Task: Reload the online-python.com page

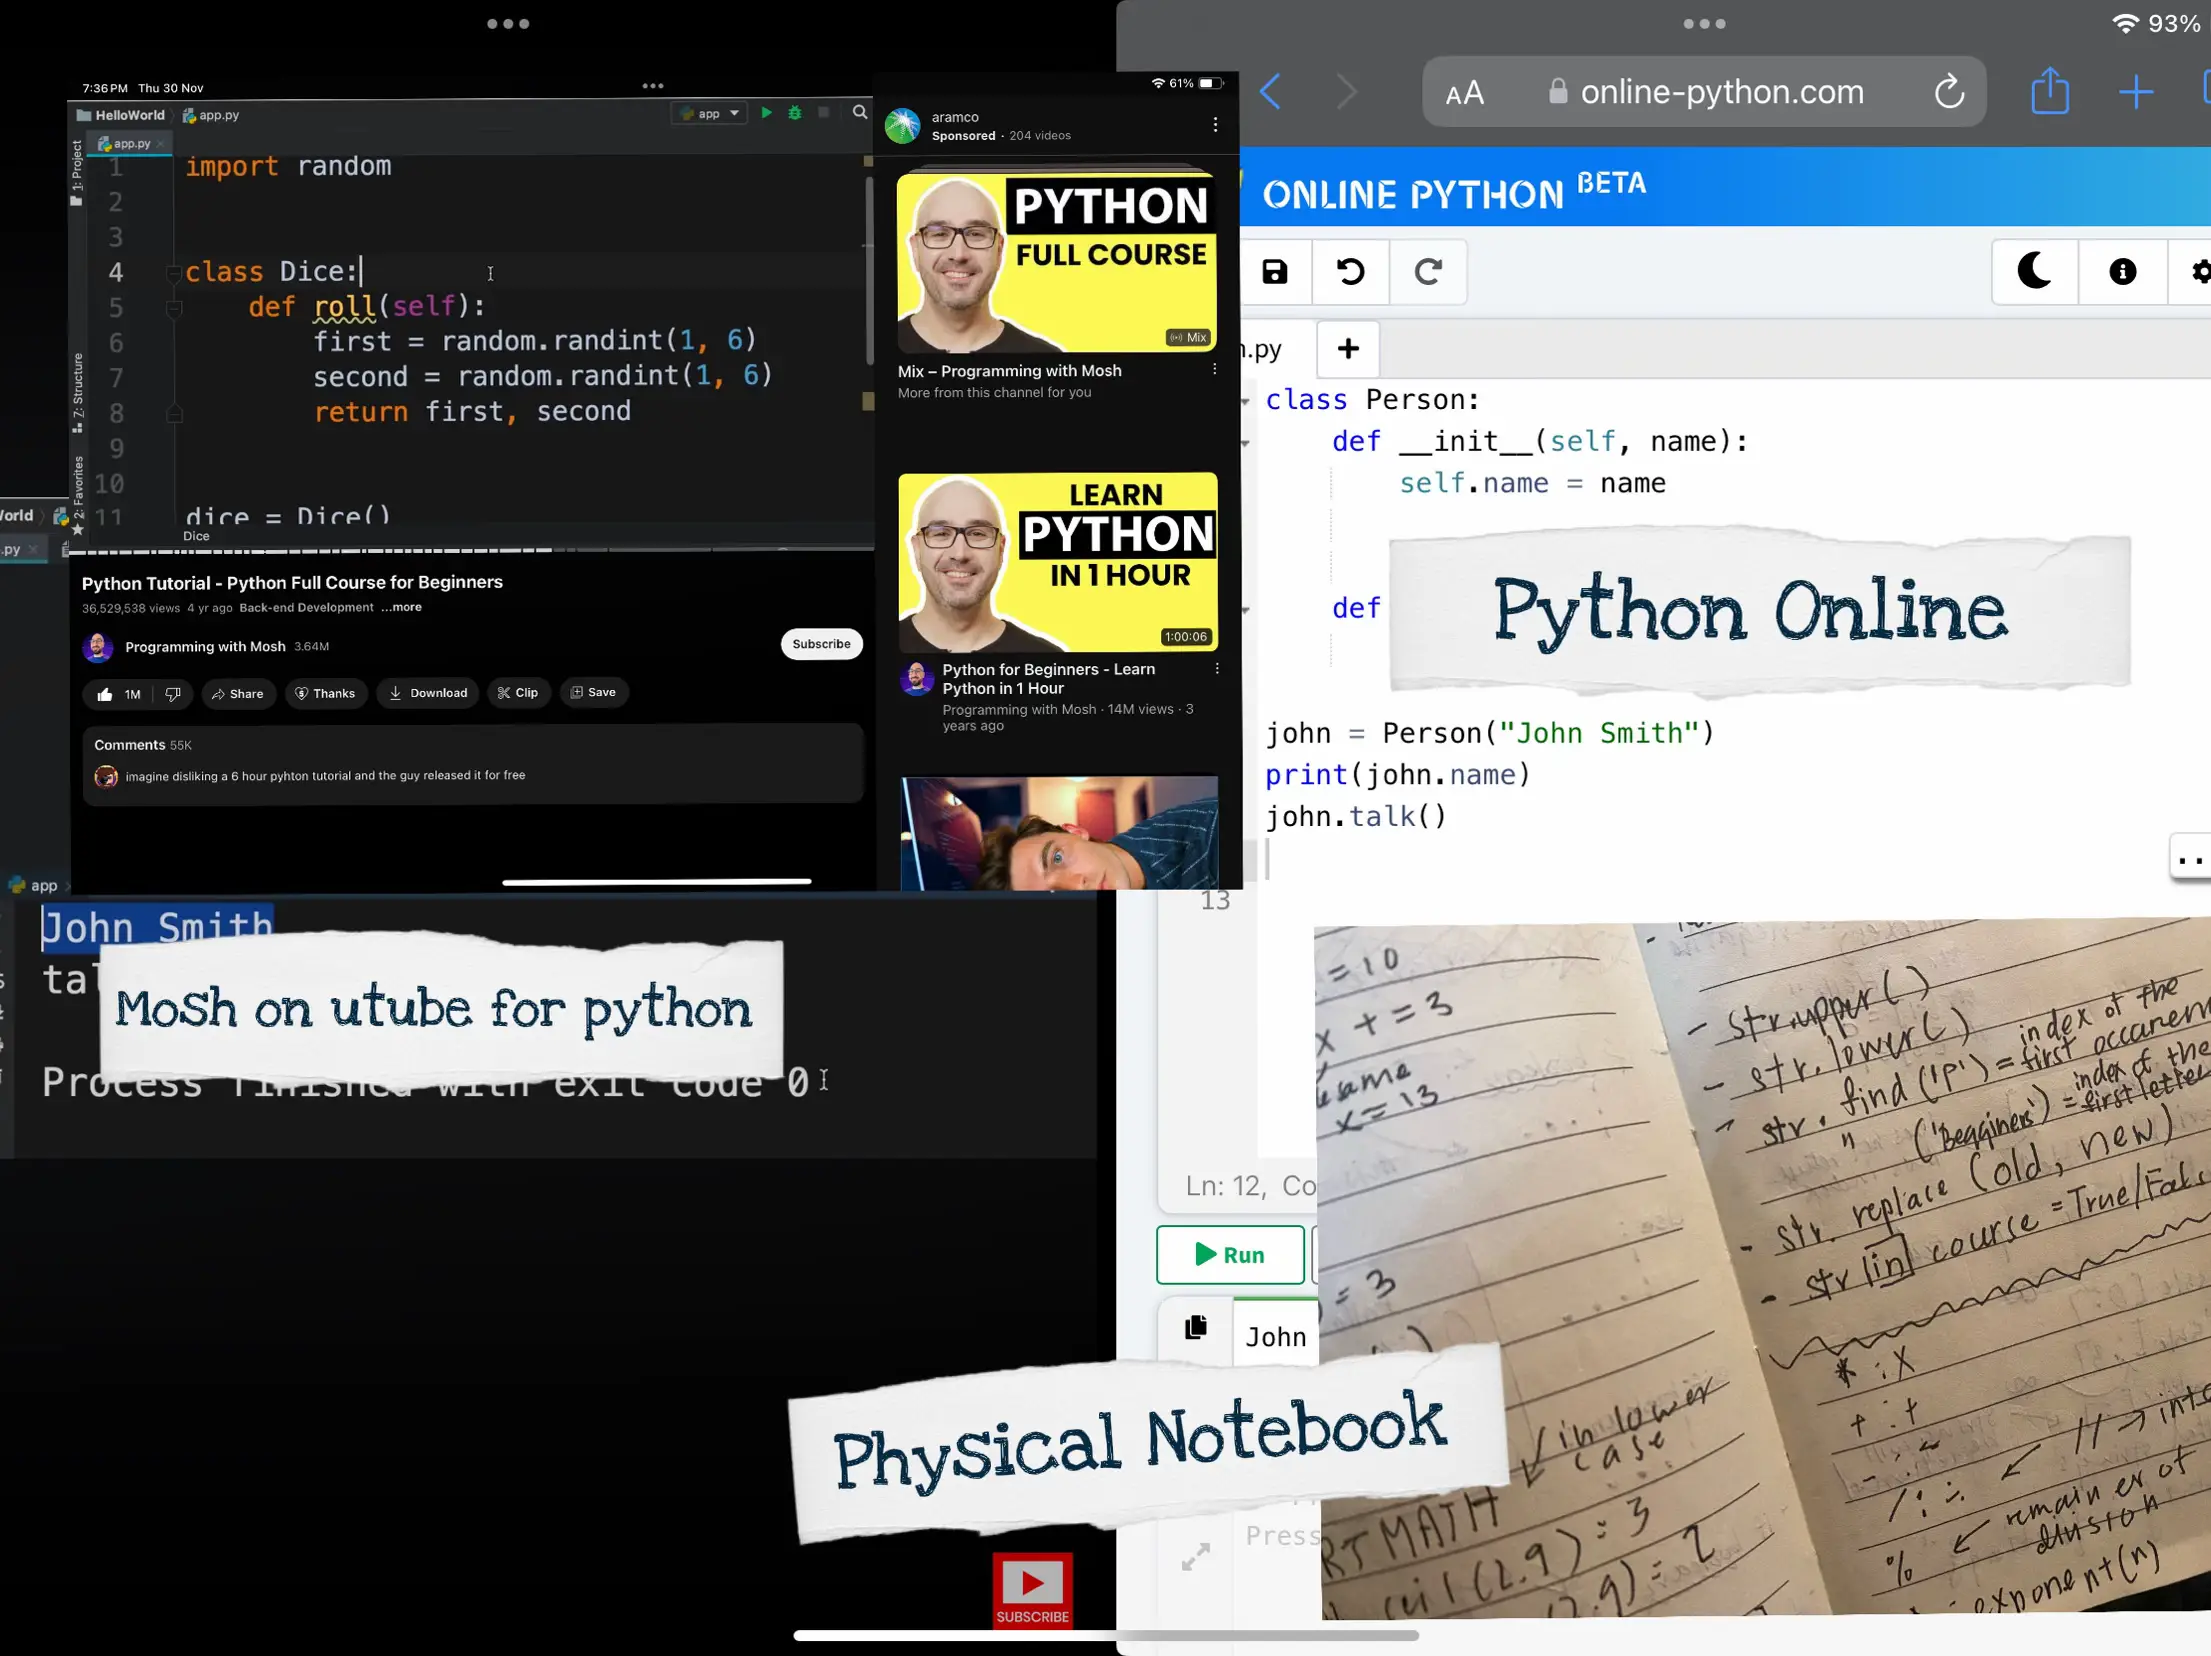Action: click(x=1948, y=92)
